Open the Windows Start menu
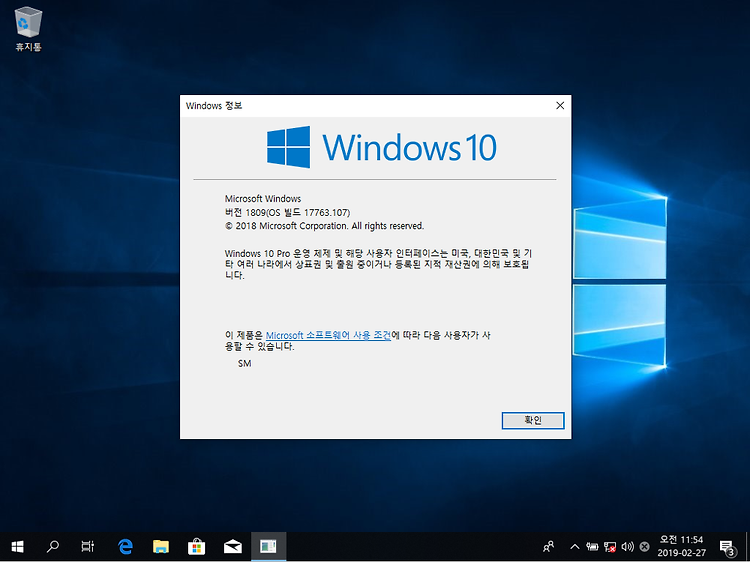The height and width of the screenshot is (562, 750). pos(17,546)
